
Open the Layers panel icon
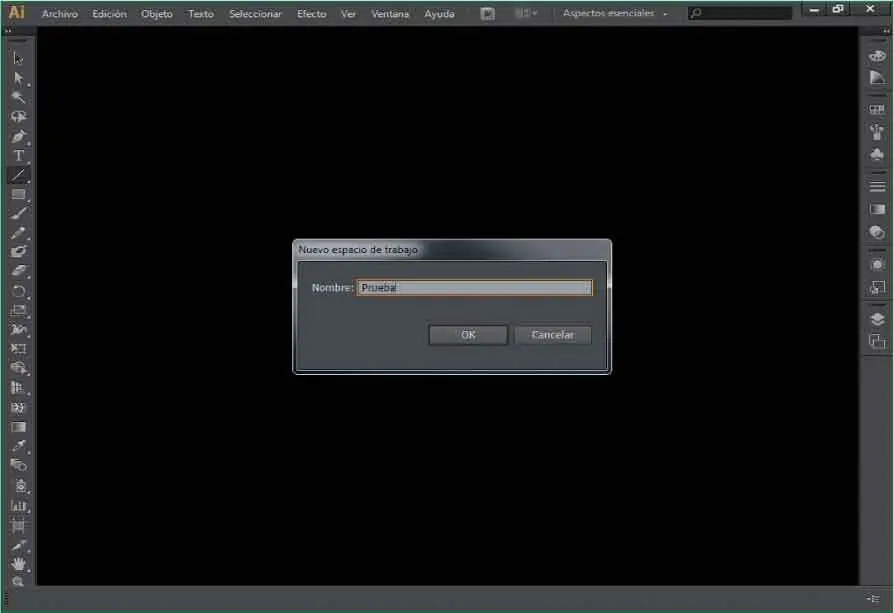(877, 318)
